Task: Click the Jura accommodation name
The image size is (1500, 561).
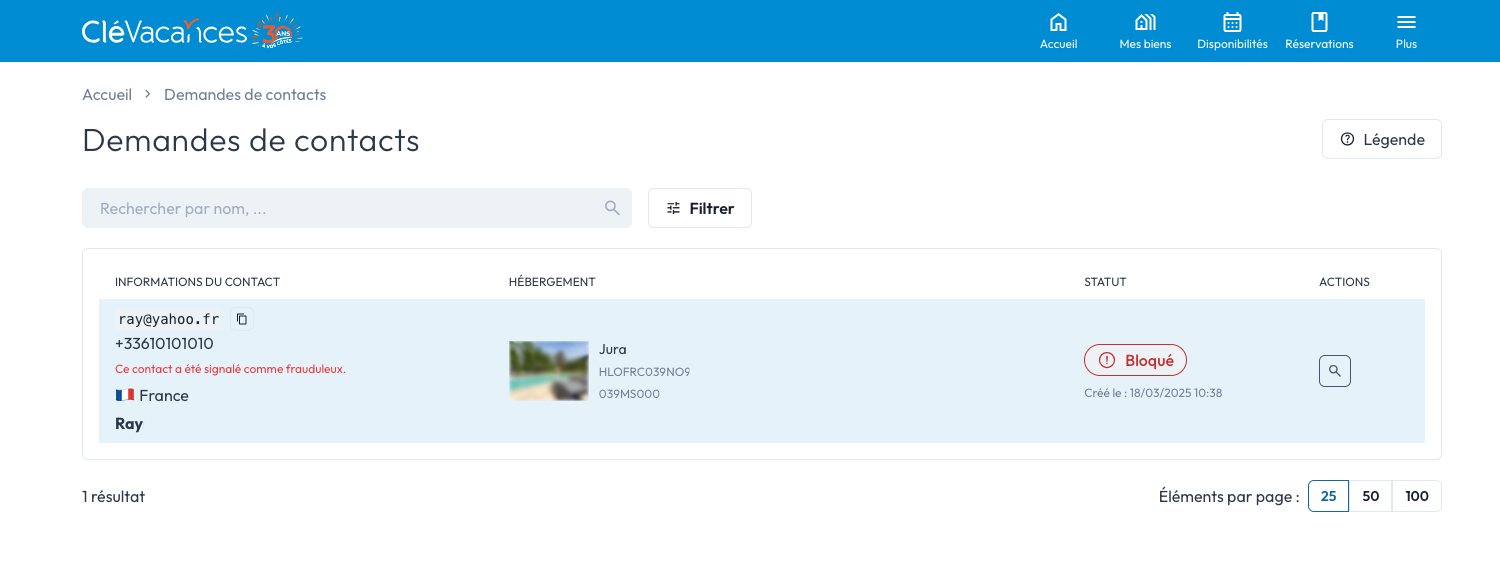Action: [613, 349]
